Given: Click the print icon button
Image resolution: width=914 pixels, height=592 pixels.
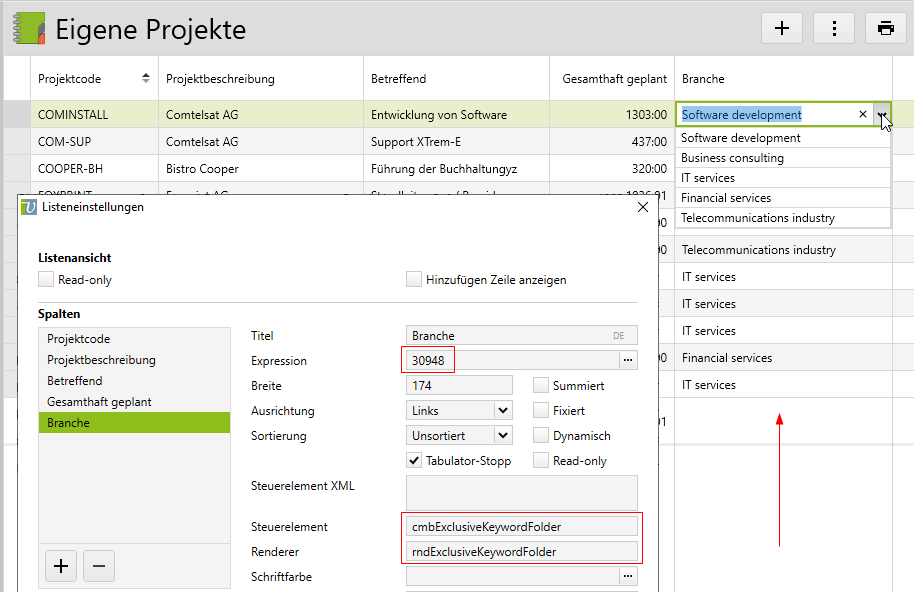Looking at the screenshot, I should [x=886, y=28].
